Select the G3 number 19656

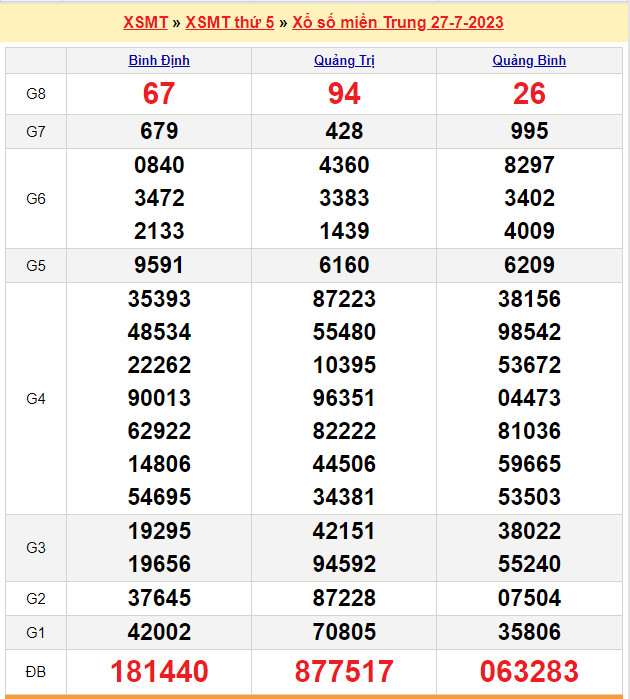(159, 564)
